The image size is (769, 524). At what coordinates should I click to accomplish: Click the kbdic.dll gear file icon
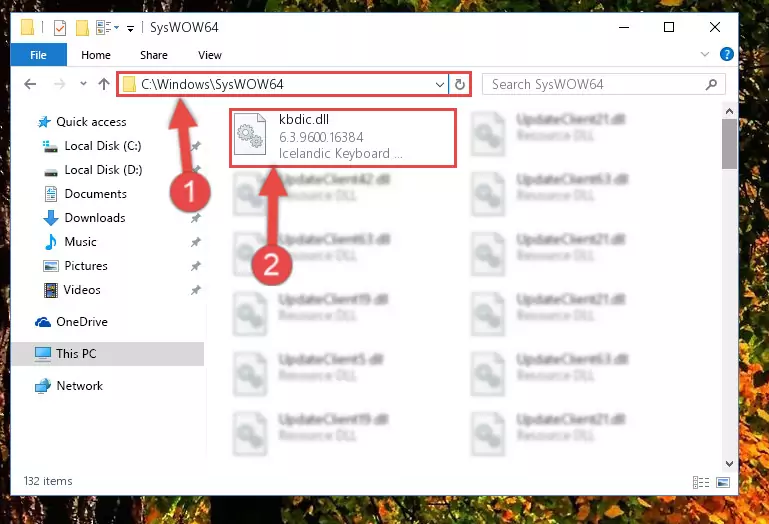pyautogui.click(x=250, y=136)
